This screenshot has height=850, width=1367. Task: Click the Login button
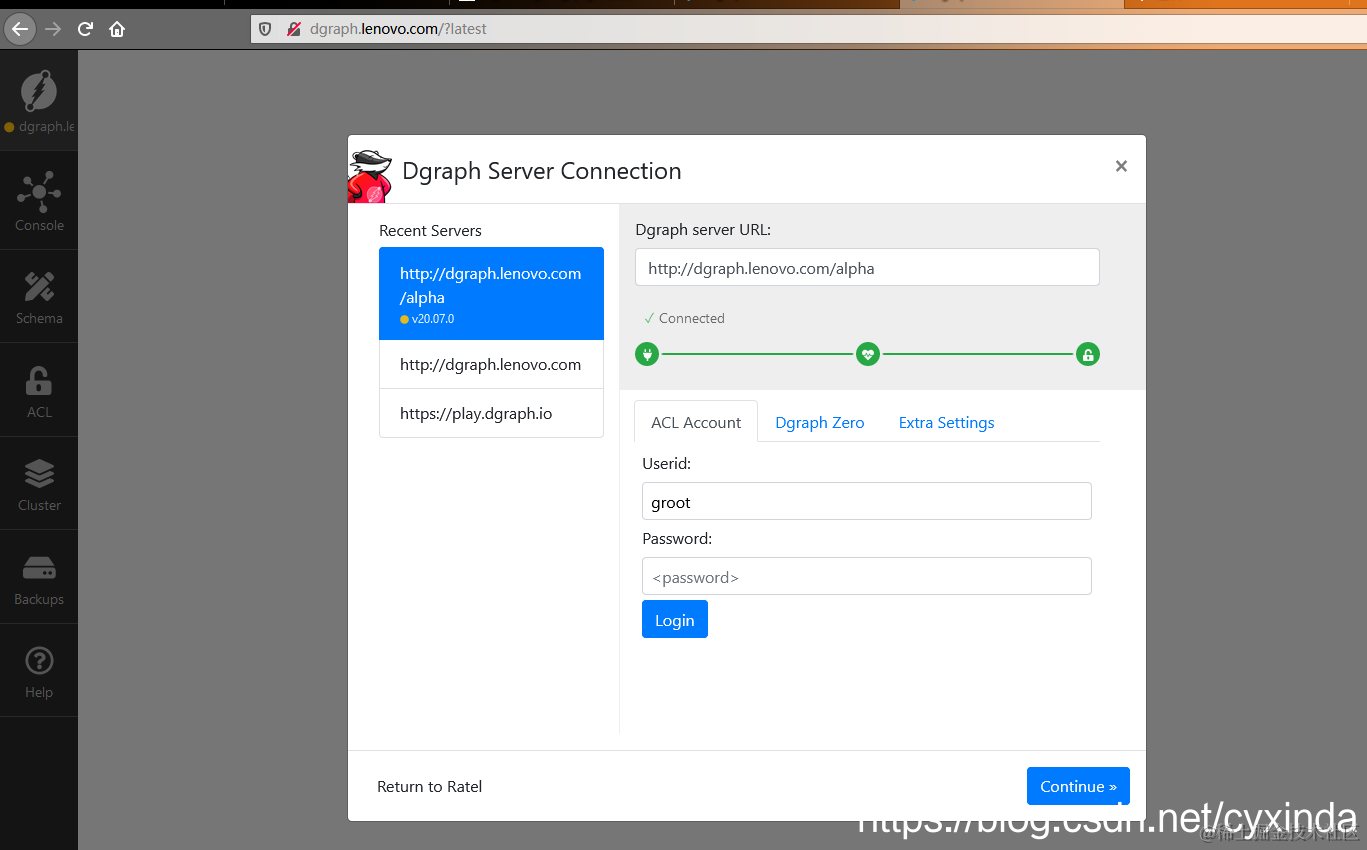675,620
